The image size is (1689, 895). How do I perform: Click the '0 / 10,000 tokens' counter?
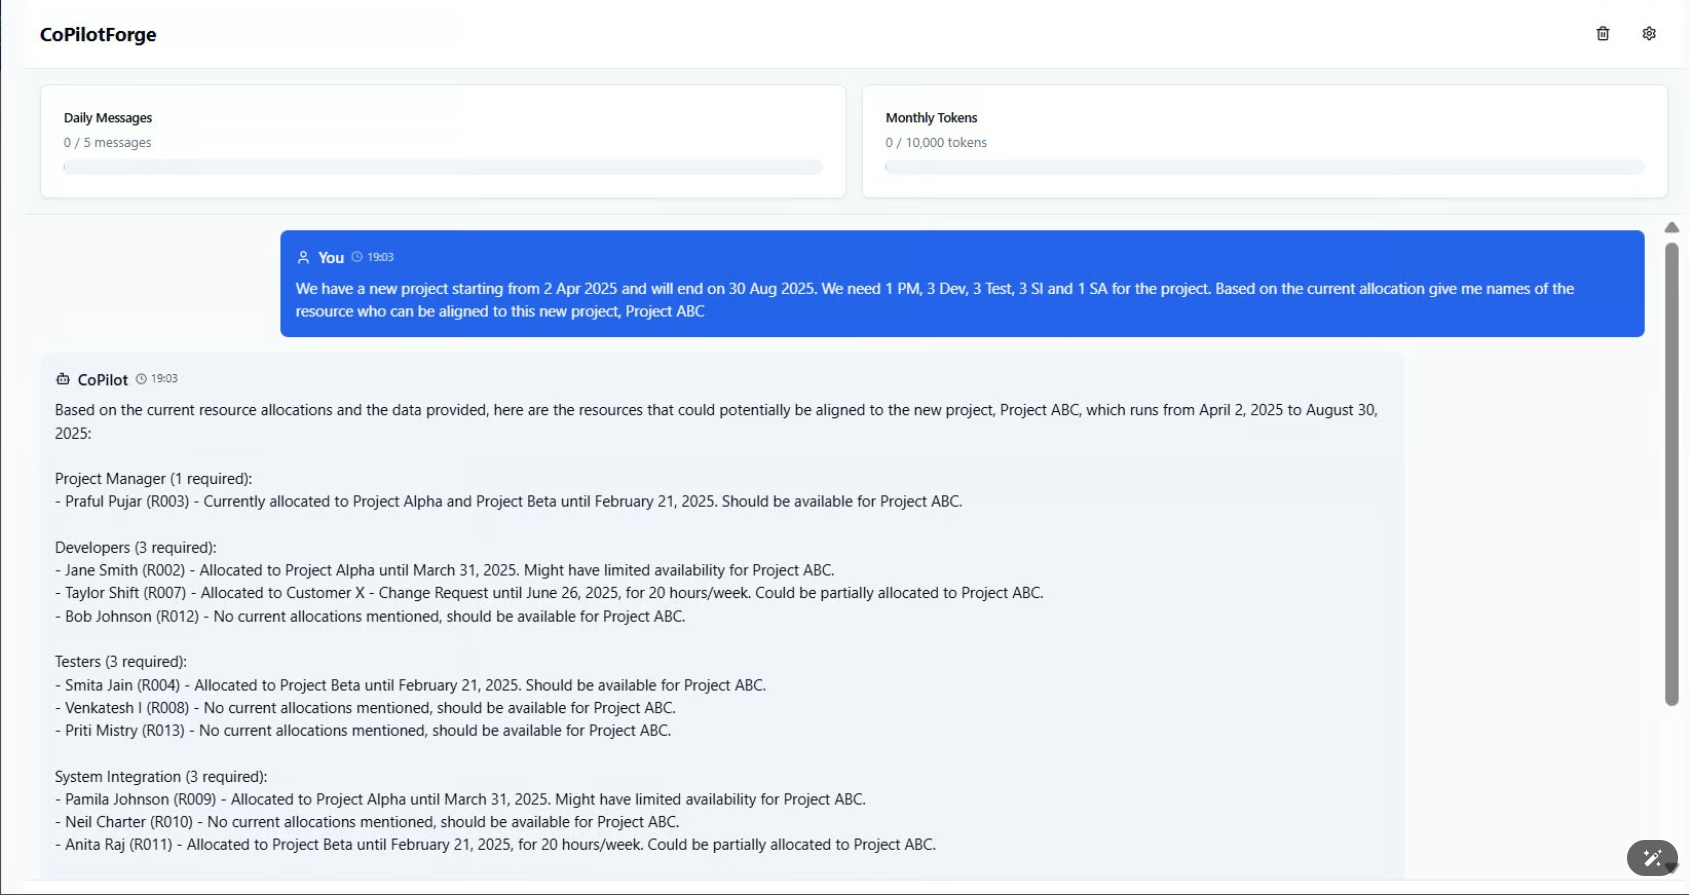click(936, 143)
